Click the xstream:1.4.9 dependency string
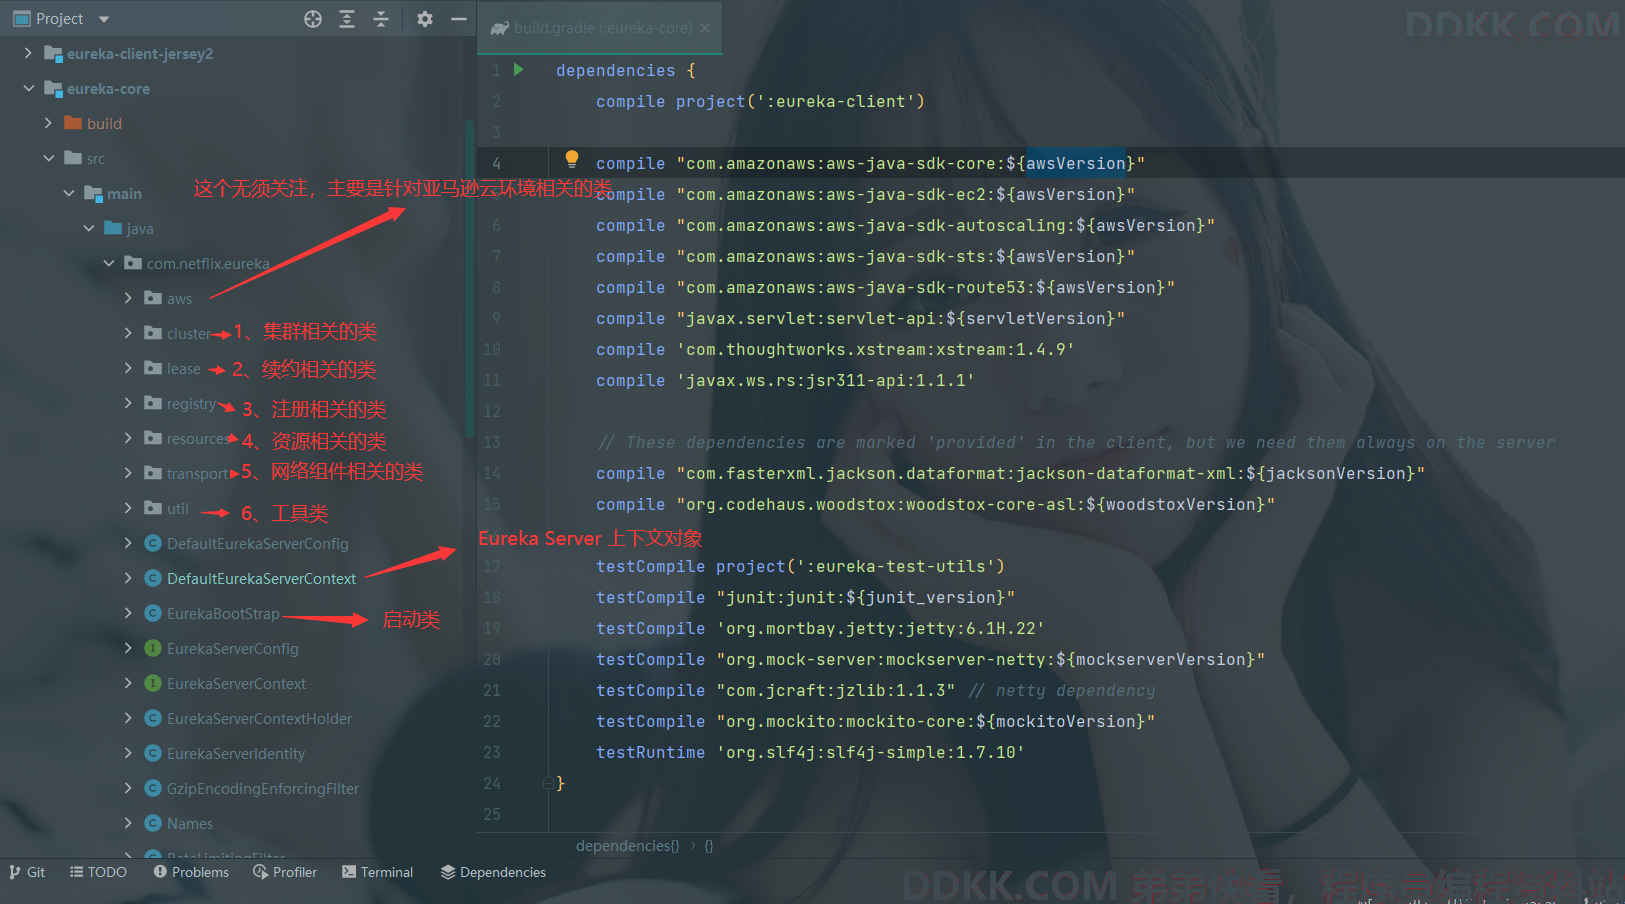The height and width of the screenshot is (904, 1625). (875, 349)
